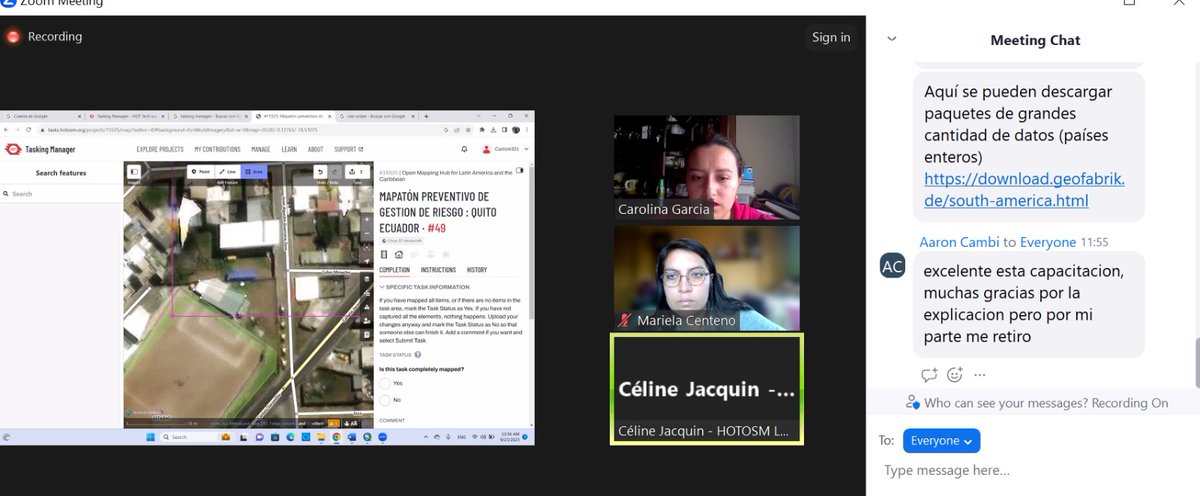This screenshot has height=496, width=1200.
Task: Click the chat panel scrollbar
Action: click(1196, 362)
